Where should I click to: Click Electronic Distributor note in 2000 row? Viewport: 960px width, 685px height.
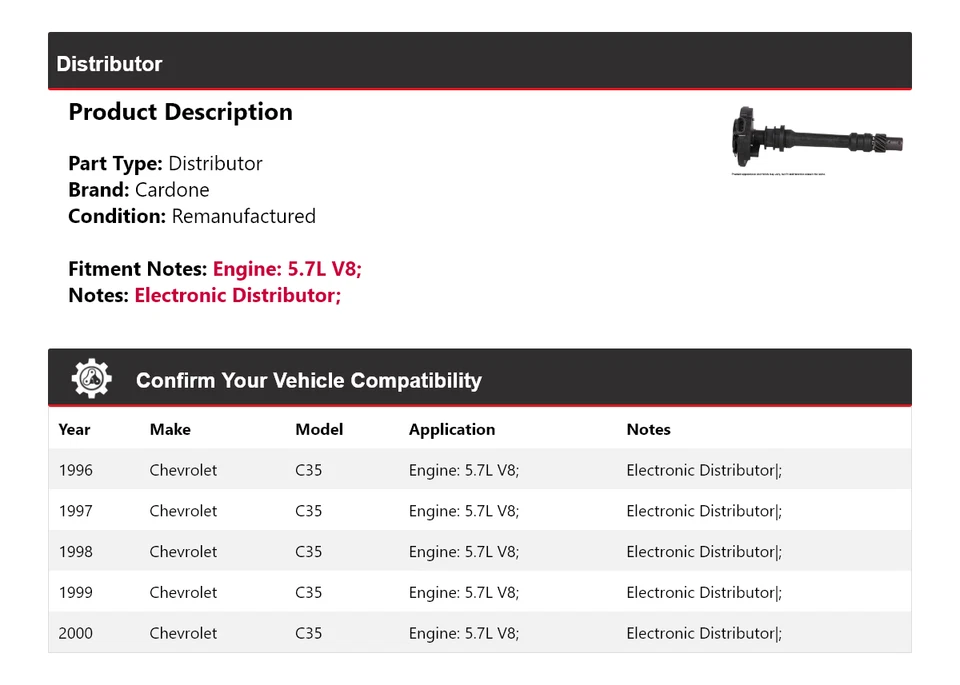coord(704,634)
